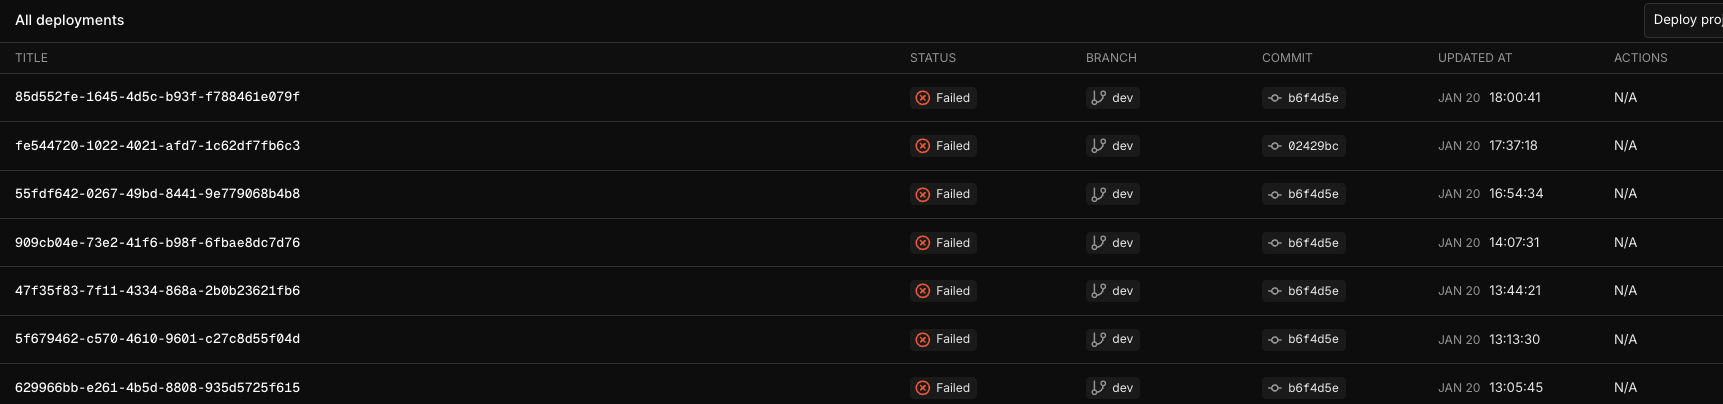Click commit icon next to 02429bc
1723x404 pixels.
(1274, 146)
